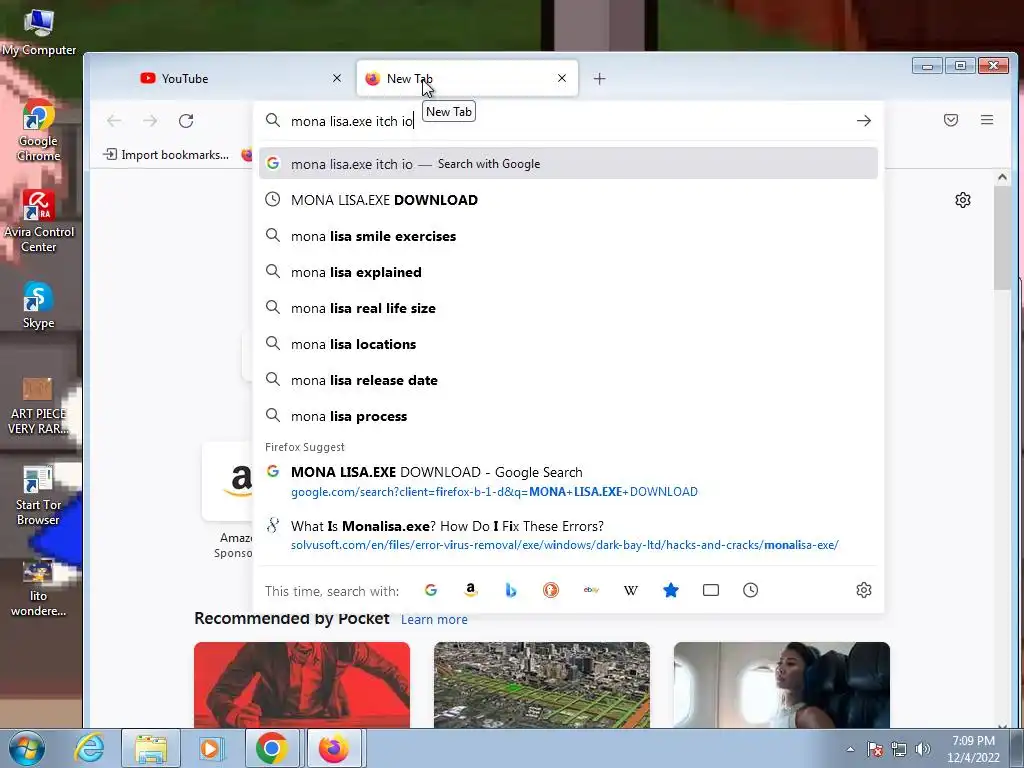Close the New Tab tab

[562, 78]
